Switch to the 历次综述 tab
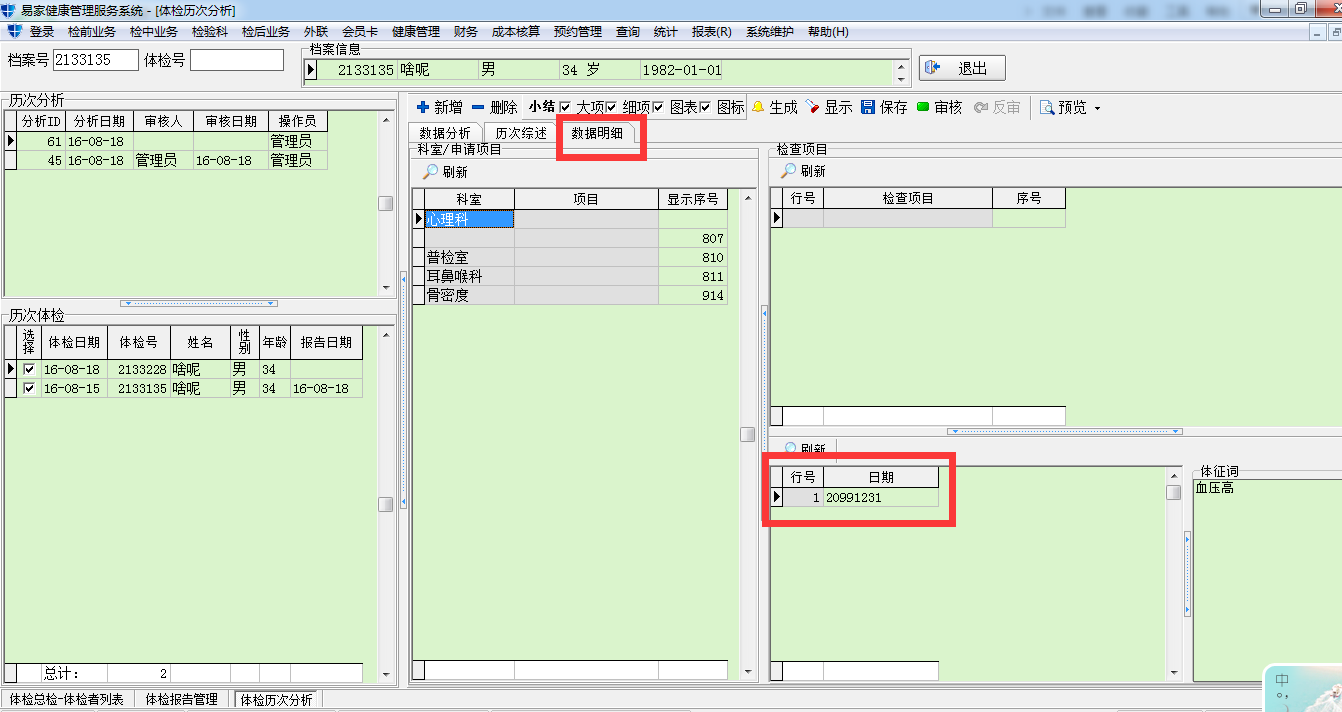 click(x=521, y=133)
